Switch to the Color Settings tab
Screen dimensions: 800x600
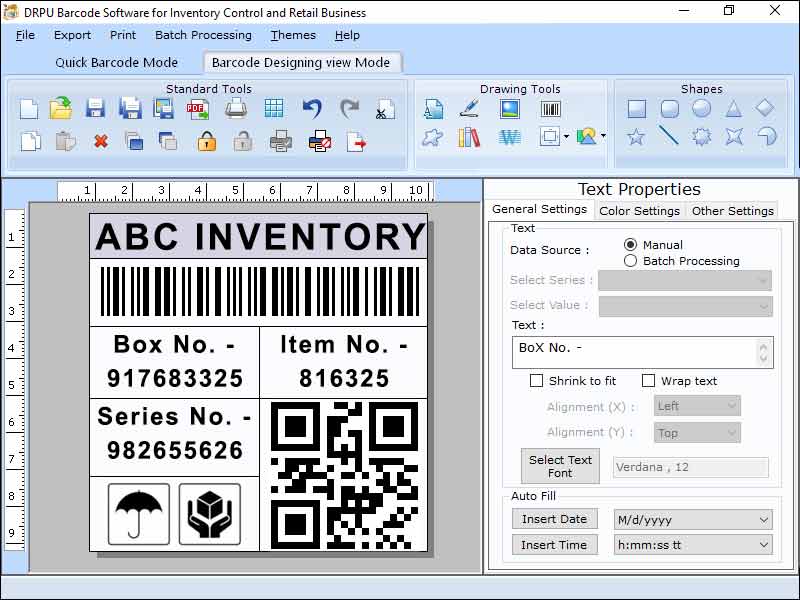point(640,210)
